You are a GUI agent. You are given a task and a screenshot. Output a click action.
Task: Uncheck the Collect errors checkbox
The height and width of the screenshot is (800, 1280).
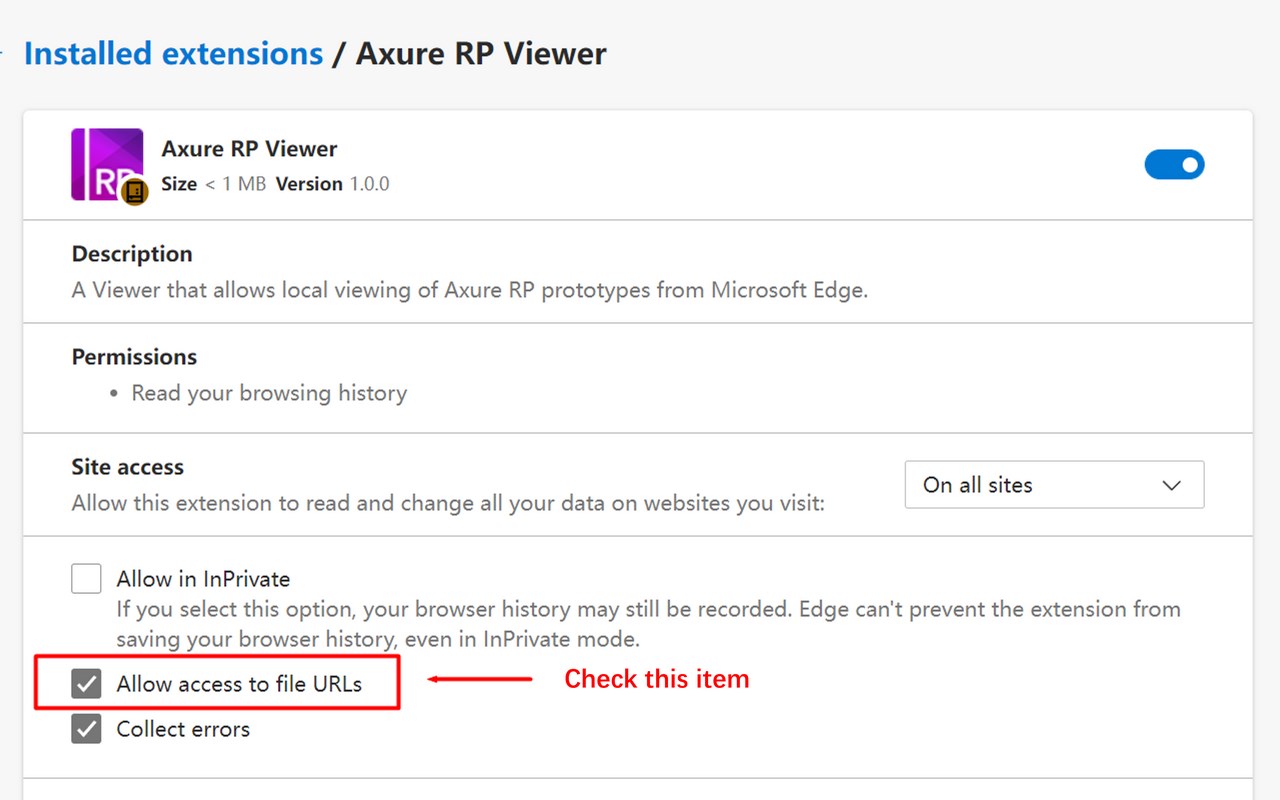coord(86,729)
